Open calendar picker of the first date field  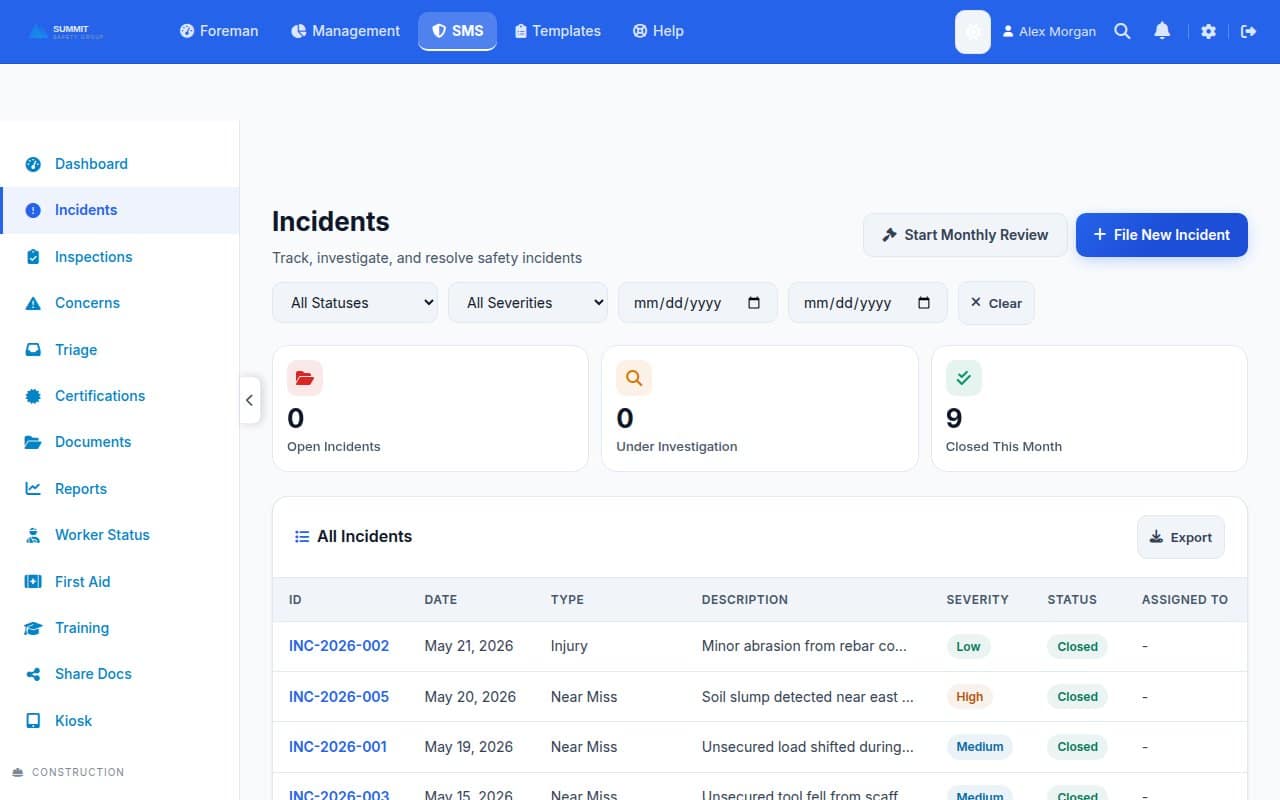point(754,303)
